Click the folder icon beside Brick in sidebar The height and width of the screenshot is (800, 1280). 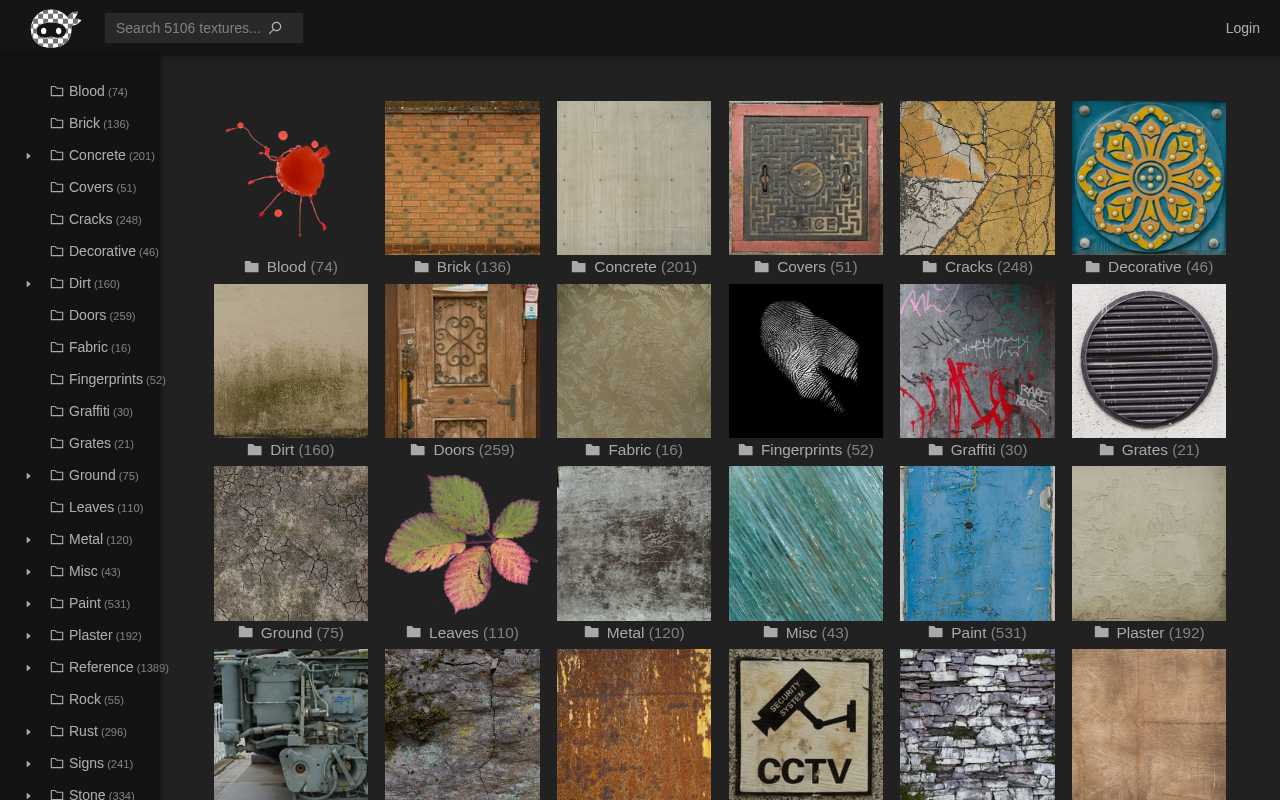coord(57,123)
